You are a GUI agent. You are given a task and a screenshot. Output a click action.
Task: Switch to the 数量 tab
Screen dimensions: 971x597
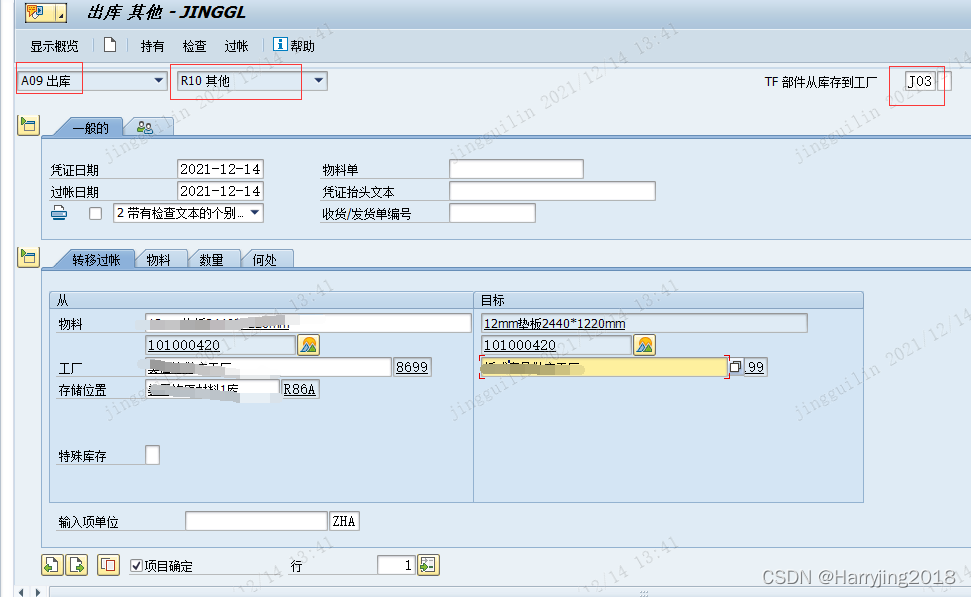coord(211,259)
